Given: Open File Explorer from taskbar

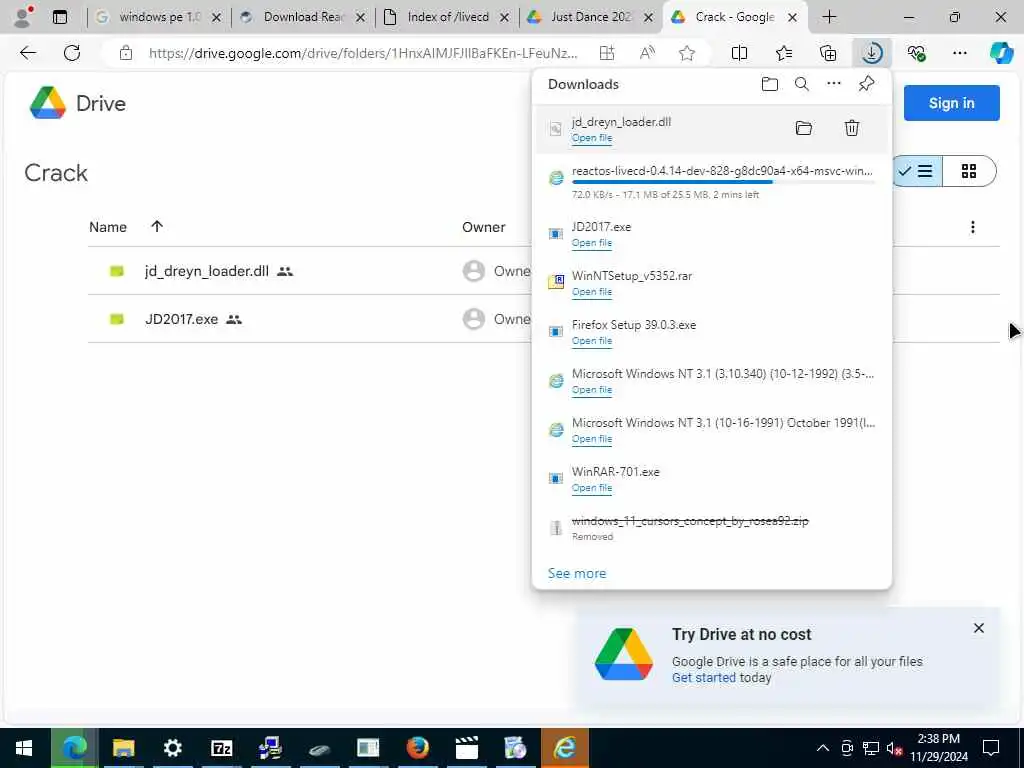Looking at the screenshot, I should pyautogui.click(x=123, y=748).
